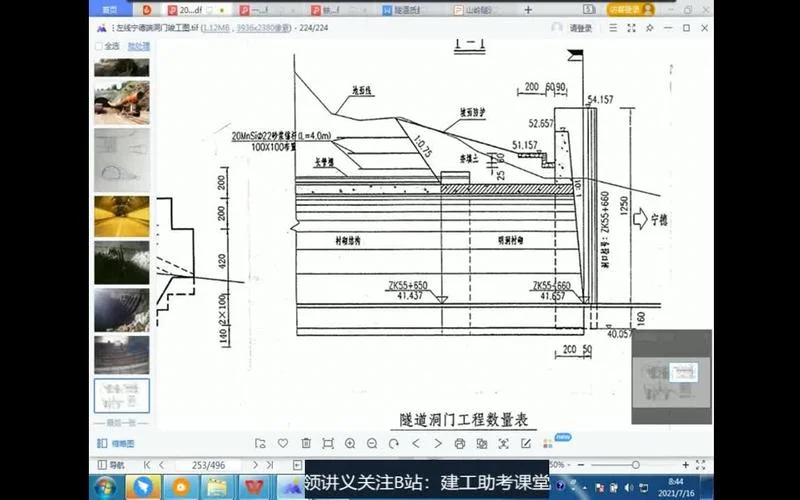Jump to last page in PDF bar
This screenshot has height=500, width=800.
270,465
